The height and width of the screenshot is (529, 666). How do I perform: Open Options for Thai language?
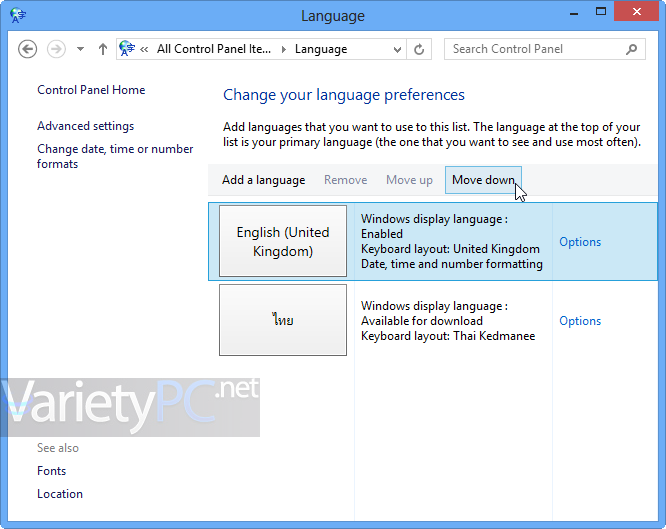pos(580,321)
